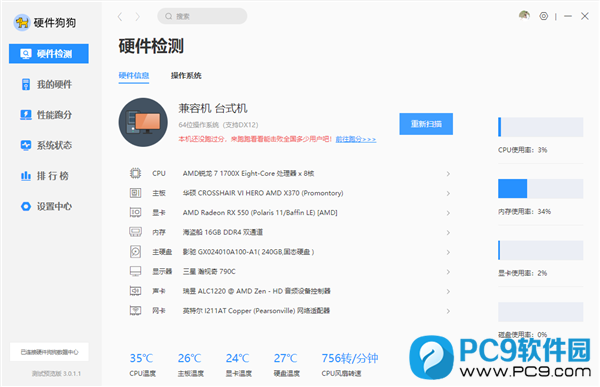Click the 设置中心 hexagon icon
Screen dimensions: 600x387
pos(26,206)
